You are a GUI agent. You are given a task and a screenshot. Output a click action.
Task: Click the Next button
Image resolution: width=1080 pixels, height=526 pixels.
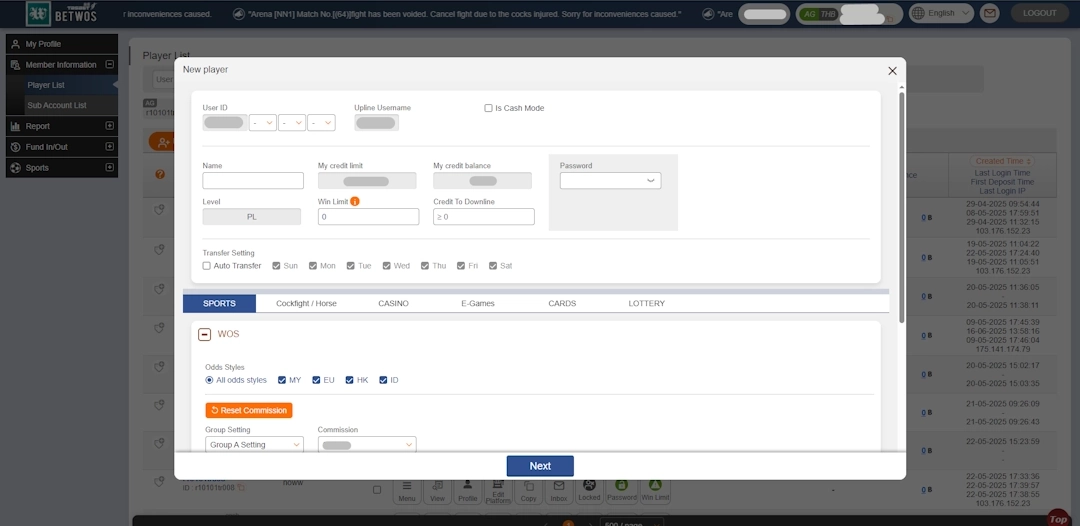coord(540,466)
